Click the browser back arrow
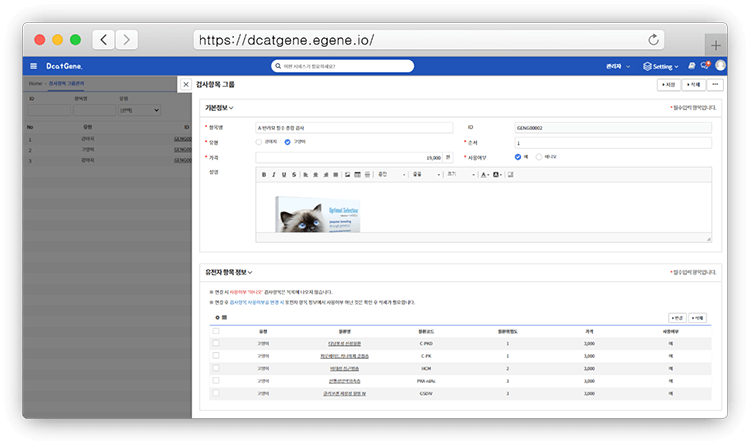Viewport: 750px width, 441px height. pyautogui.click(x=103, y=40)
